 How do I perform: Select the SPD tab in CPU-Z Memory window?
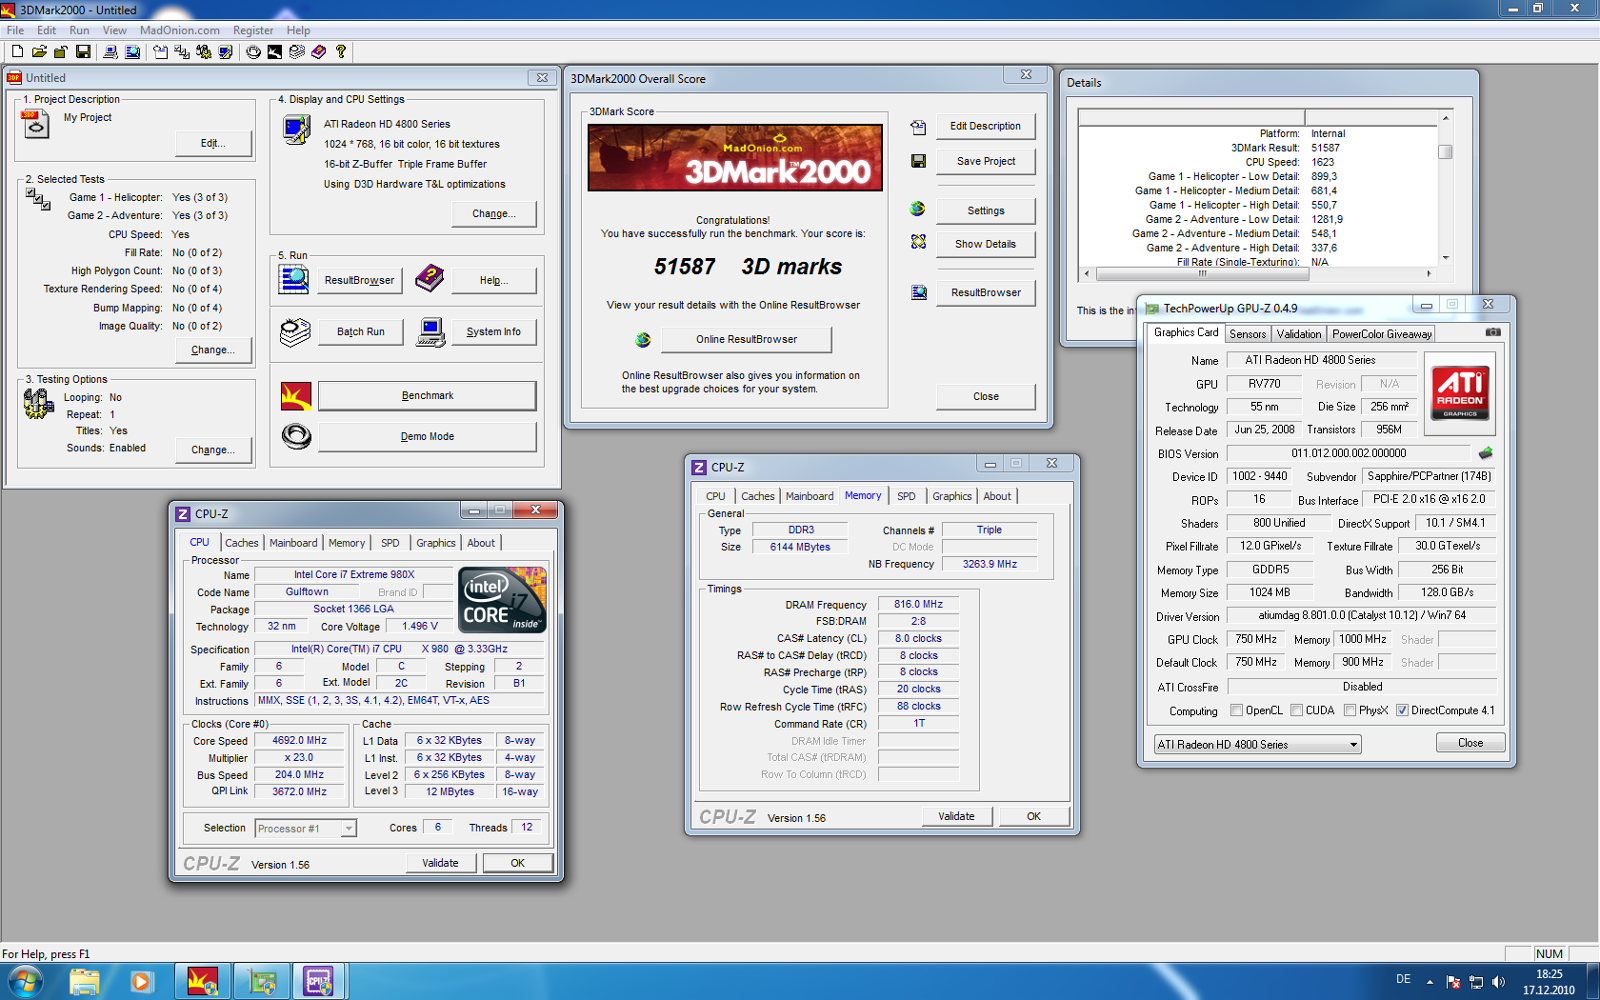pos(906,496)
